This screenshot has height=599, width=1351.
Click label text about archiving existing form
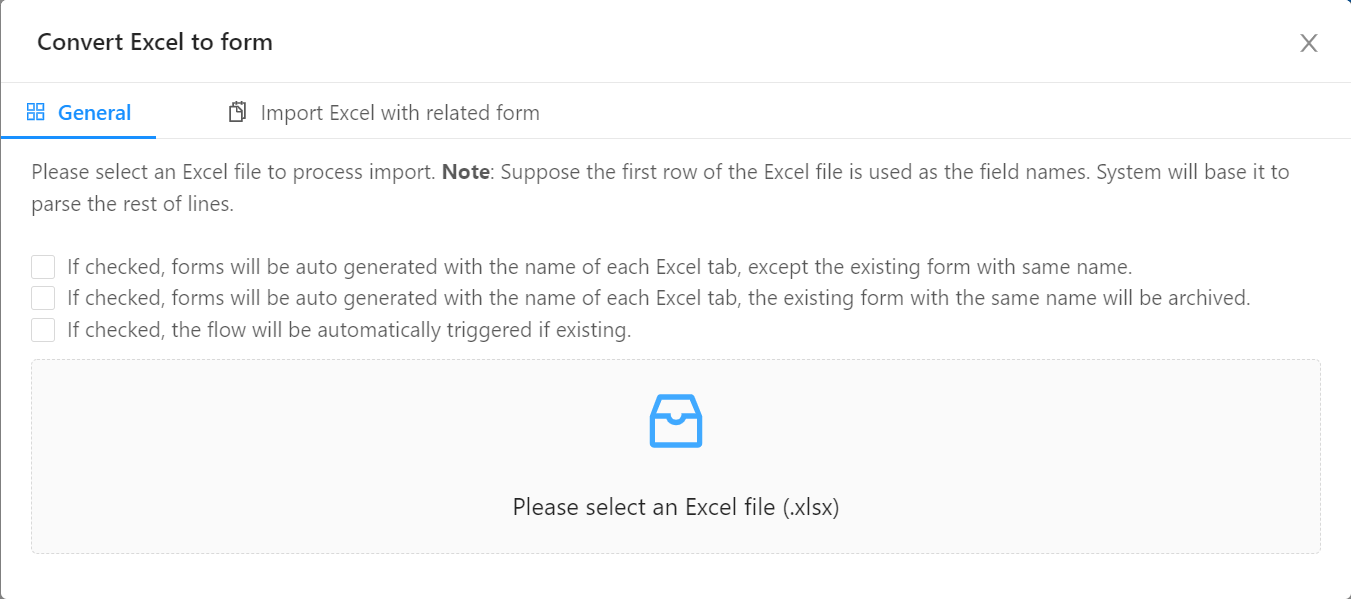pos(659,298)
